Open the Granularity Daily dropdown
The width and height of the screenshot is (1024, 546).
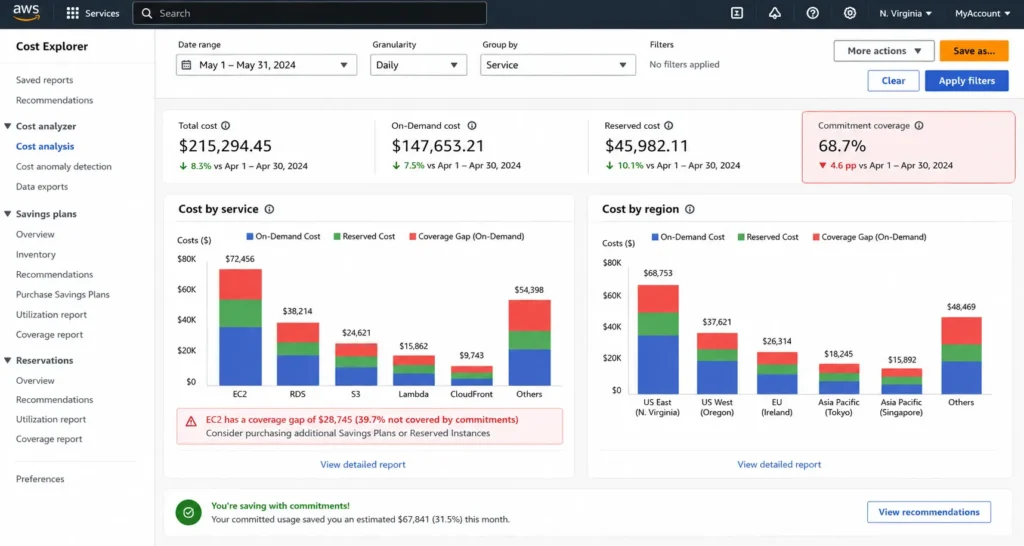[x=418, y=65]
